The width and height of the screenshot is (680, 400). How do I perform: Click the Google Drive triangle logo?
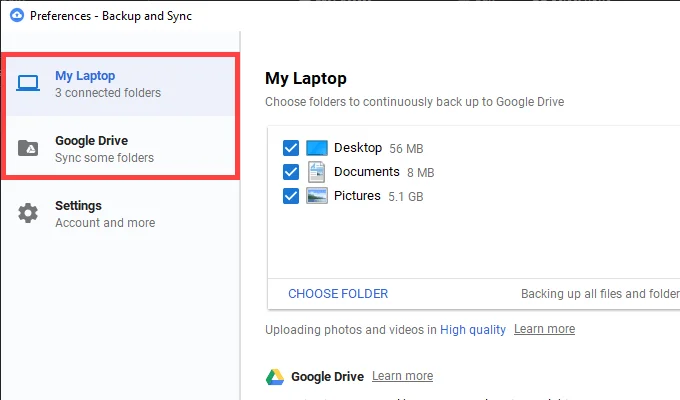pos(275,377)
